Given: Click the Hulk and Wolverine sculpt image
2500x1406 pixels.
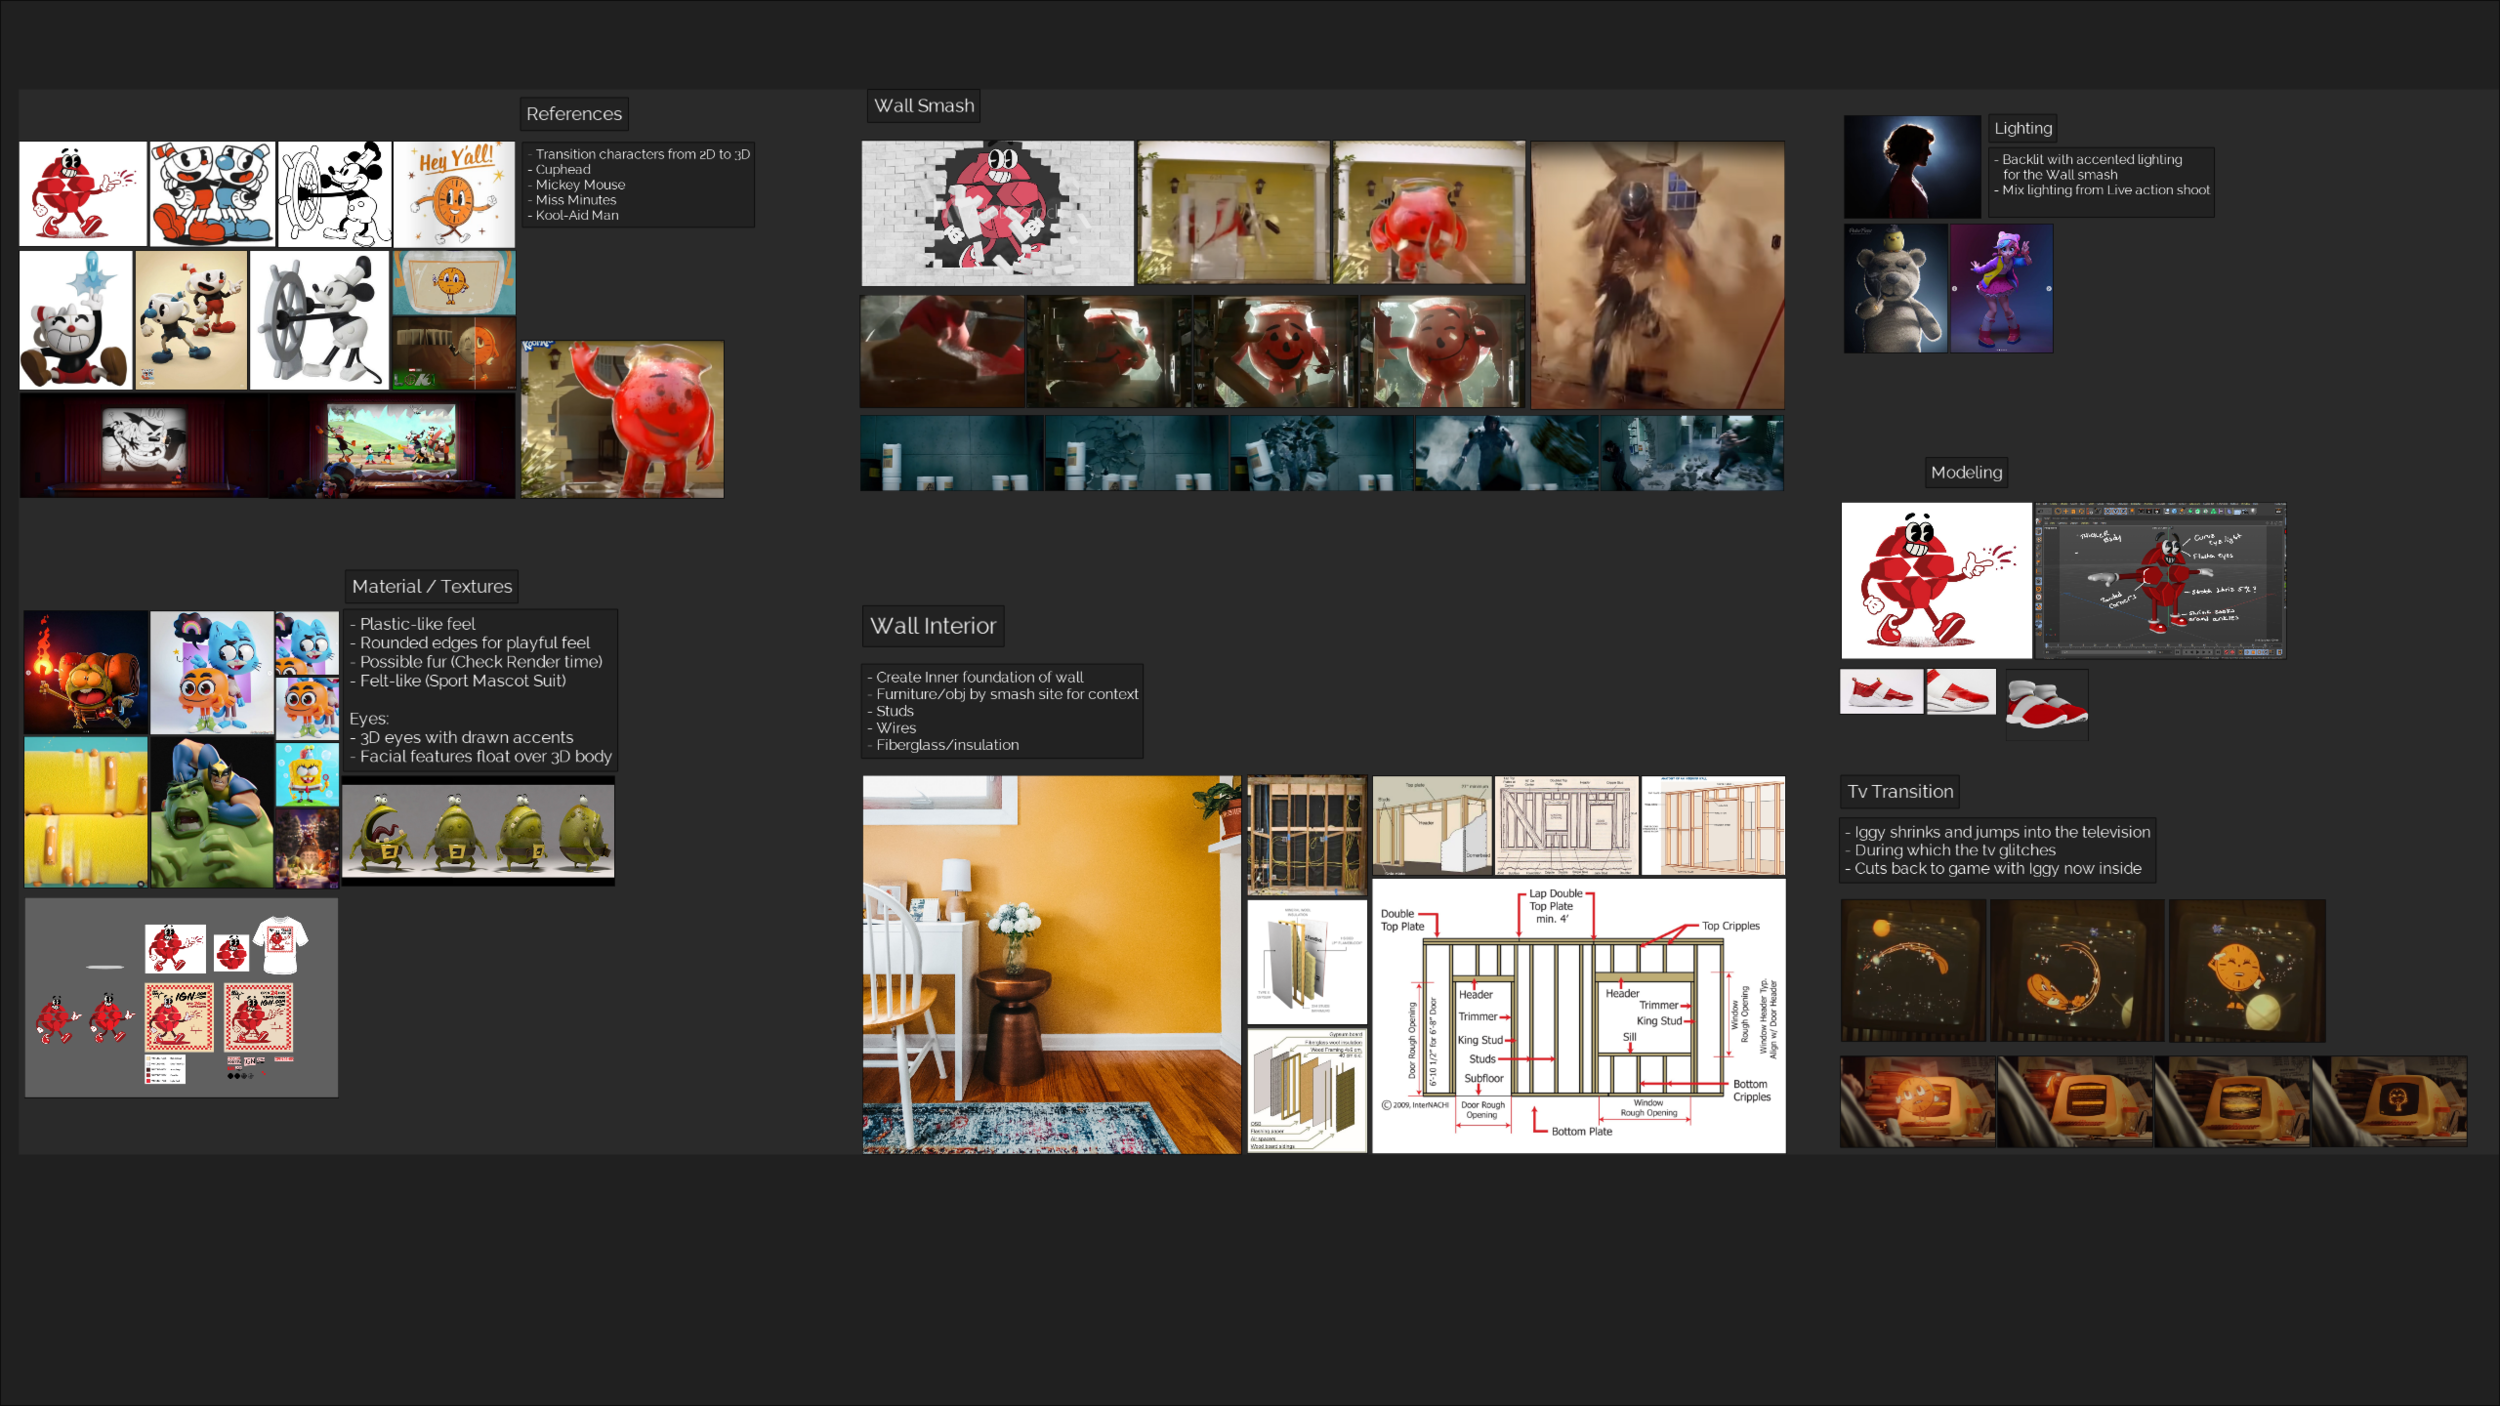Looking at the screenshot, I should (211, 813).
